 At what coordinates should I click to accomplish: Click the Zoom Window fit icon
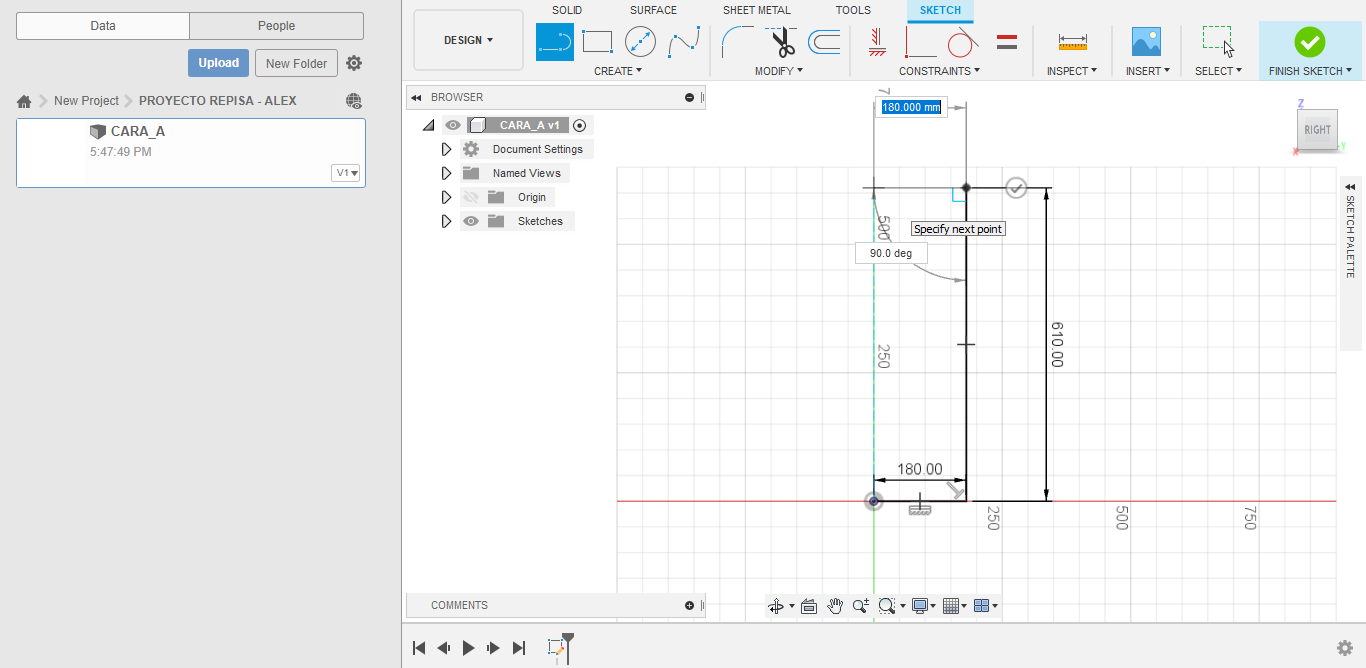coord(886,606)
